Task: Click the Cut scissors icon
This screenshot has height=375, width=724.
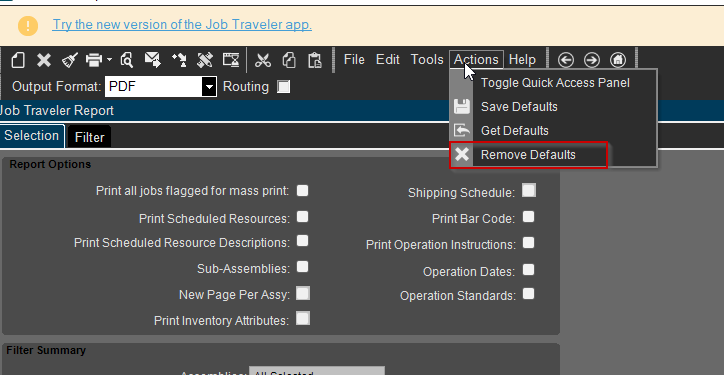Action: [x=263, y=60]
